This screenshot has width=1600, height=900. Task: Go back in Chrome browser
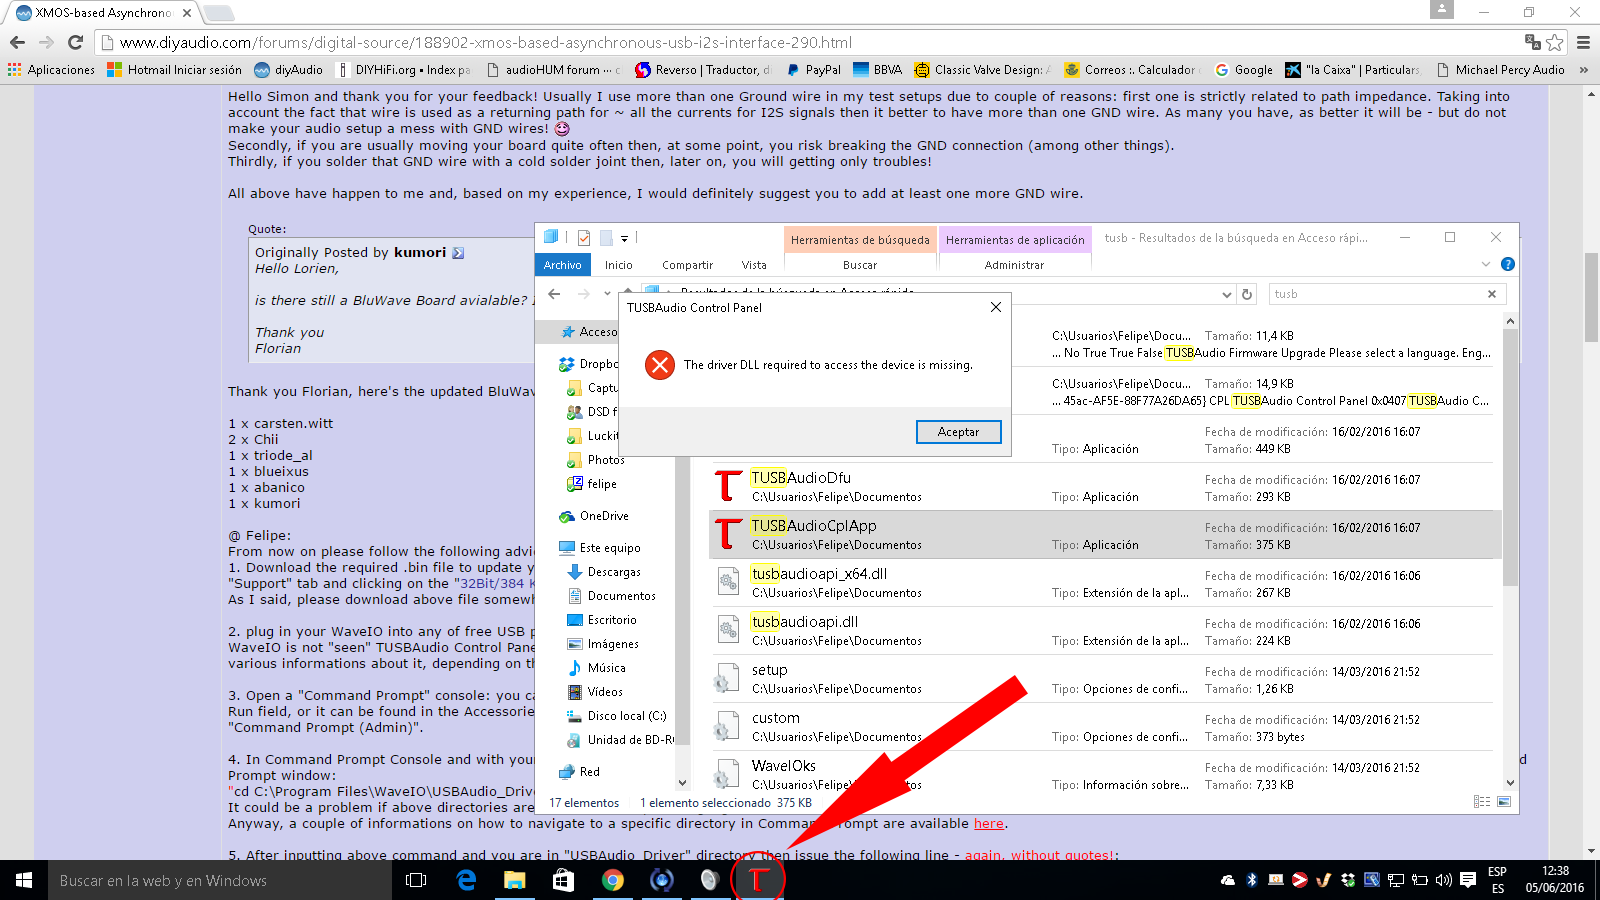[17, 42]
